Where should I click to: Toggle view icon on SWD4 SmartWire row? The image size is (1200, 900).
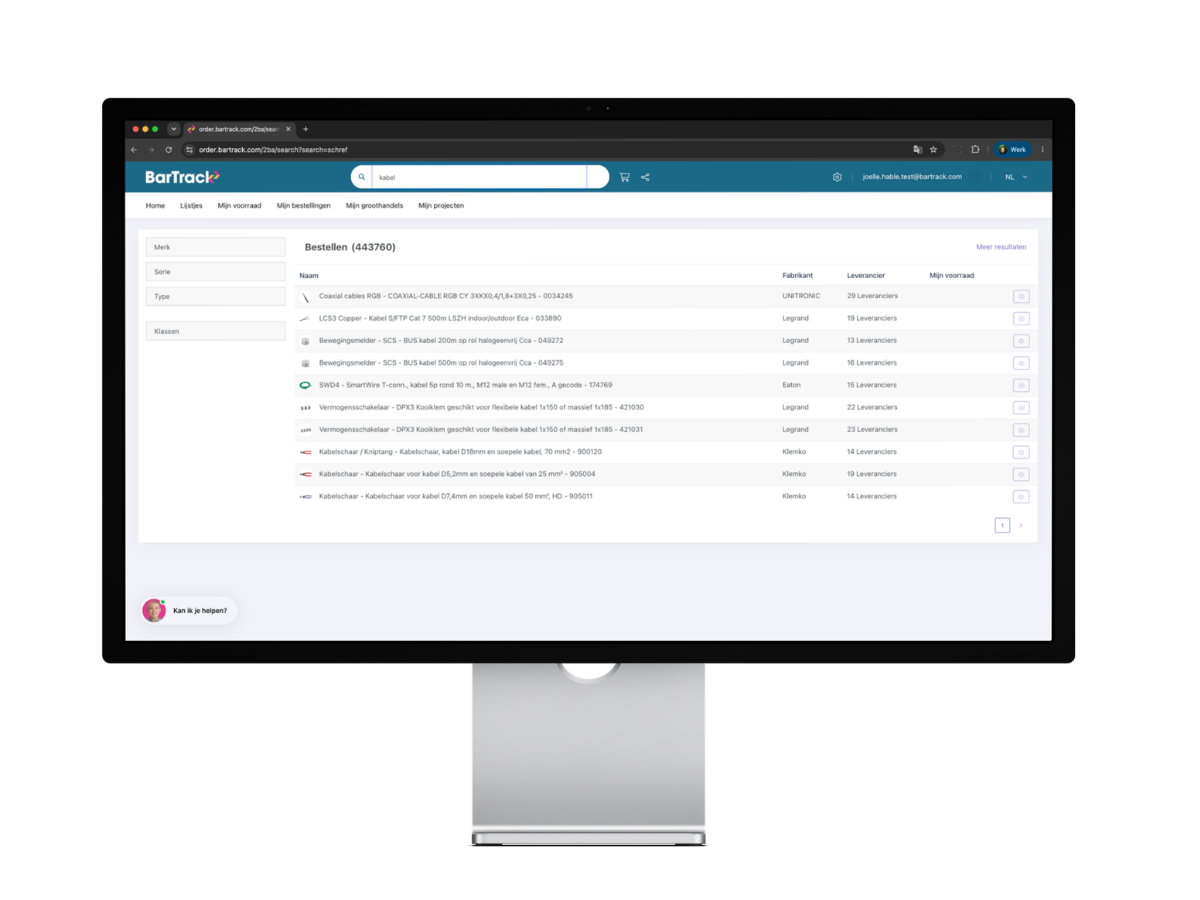[x=1021, y=385]
